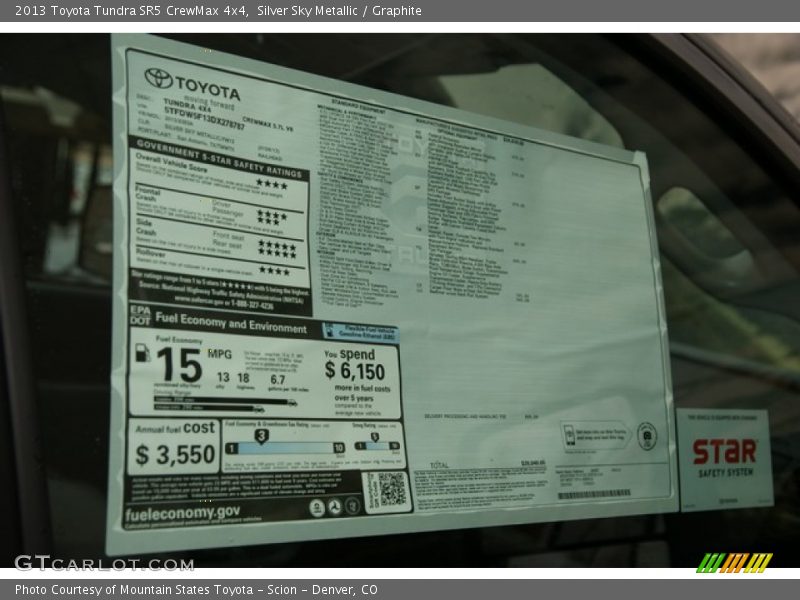Screen dimensions: 800x600
Task: Click the CREWMAX 5.7L V8 text
Action: click(268, 124)
